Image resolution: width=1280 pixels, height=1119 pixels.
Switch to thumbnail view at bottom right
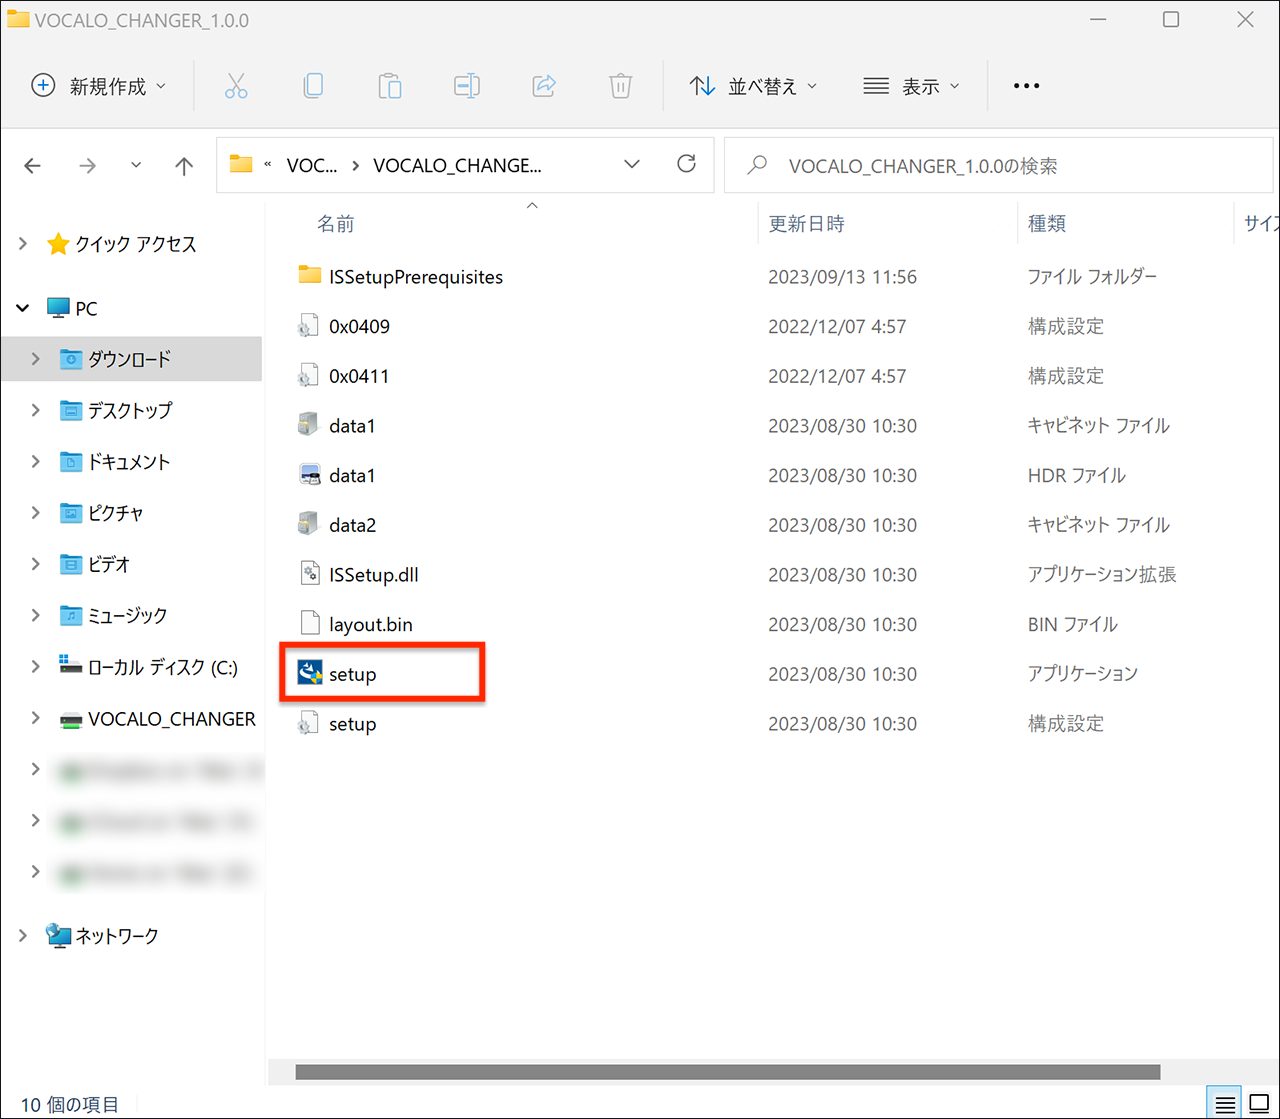(x=1258, y=1101)
